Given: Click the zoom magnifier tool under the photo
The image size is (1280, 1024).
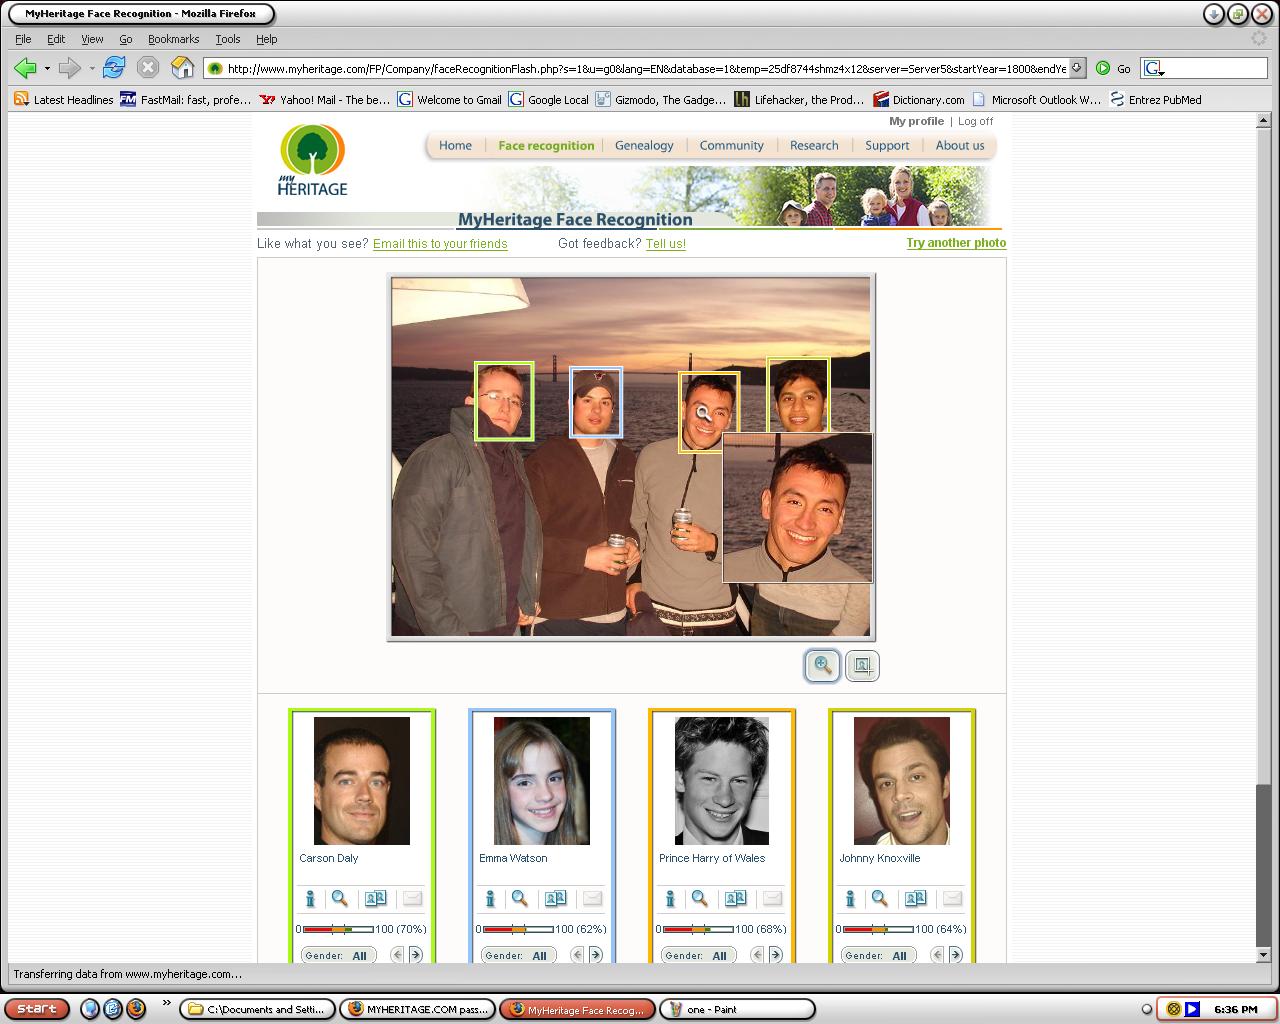Looking at the screenshot, I should [822, 666].
